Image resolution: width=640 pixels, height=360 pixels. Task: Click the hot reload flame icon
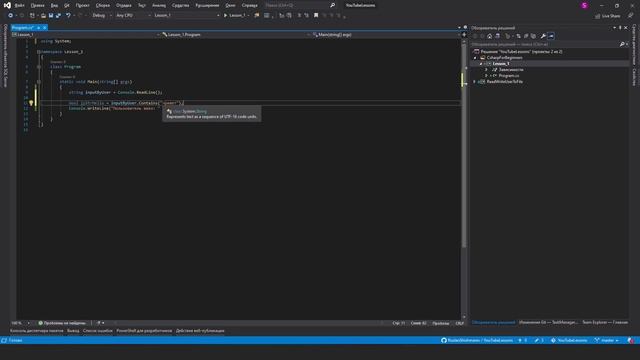click(257, 16)
